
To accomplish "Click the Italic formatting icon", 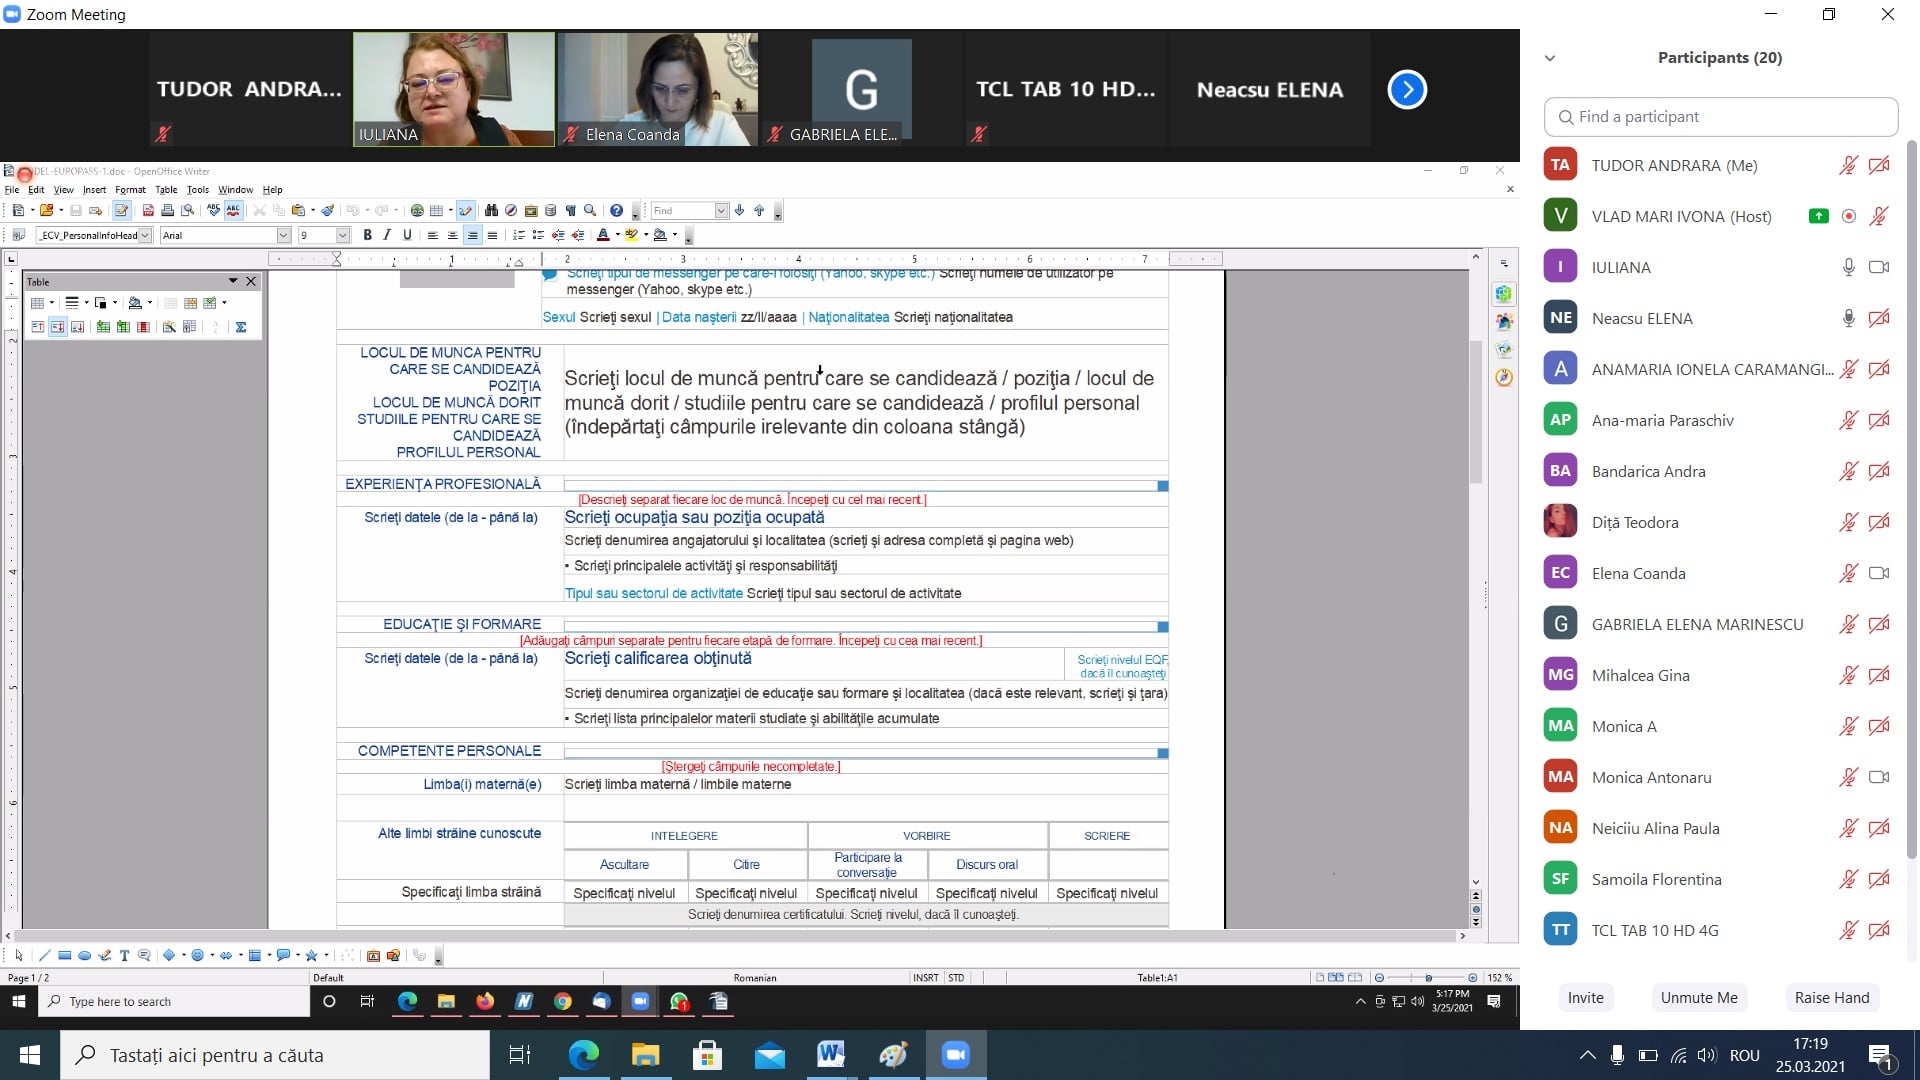I will 387,235.
